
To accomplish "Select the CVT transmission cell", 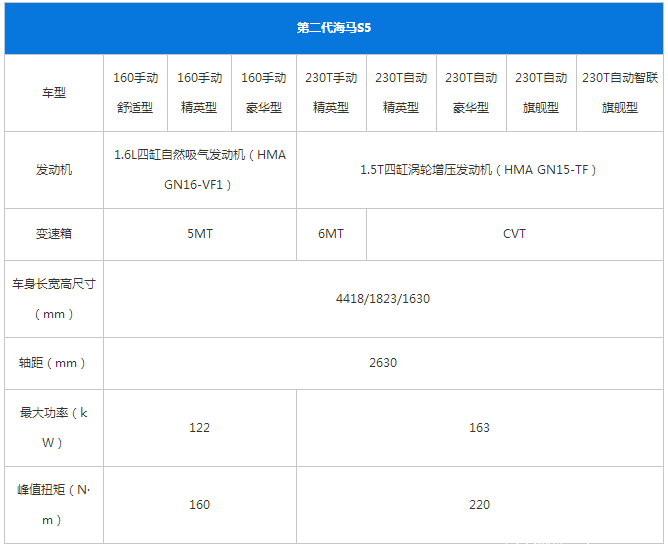I will click(514, 234).
